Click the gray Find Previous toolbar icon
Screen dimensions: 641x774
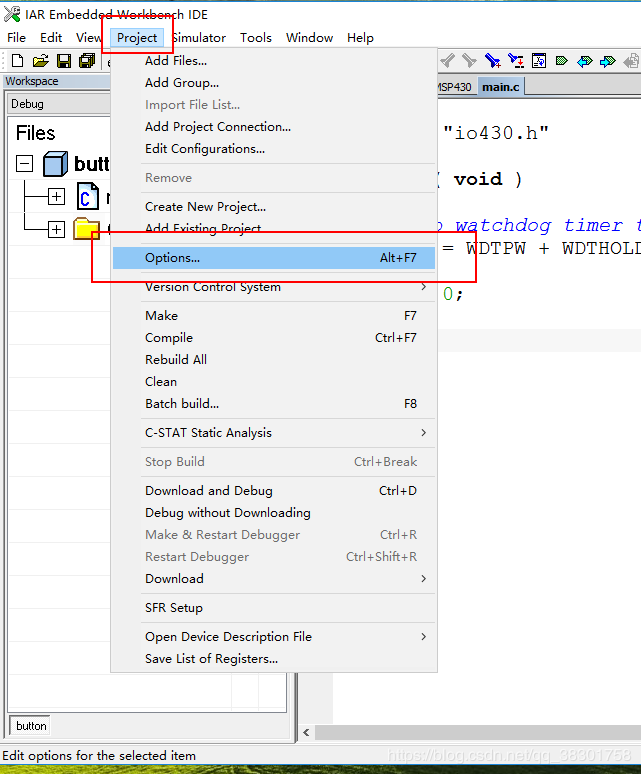448,61
